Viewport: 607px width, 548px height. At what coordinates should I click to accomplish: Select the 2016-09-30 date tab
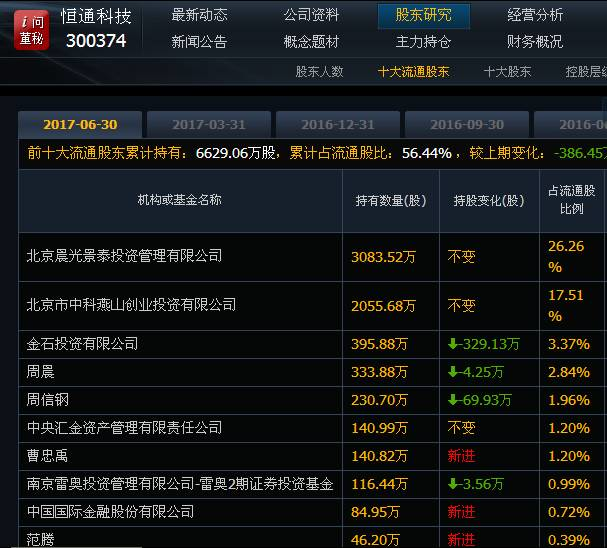coord(467,125)
